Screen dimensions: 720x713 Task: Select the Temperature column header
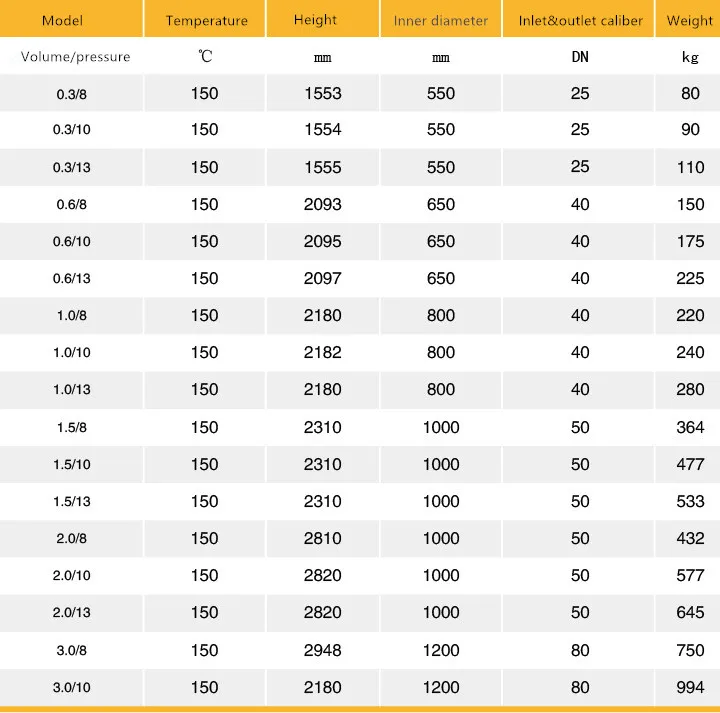206,21
